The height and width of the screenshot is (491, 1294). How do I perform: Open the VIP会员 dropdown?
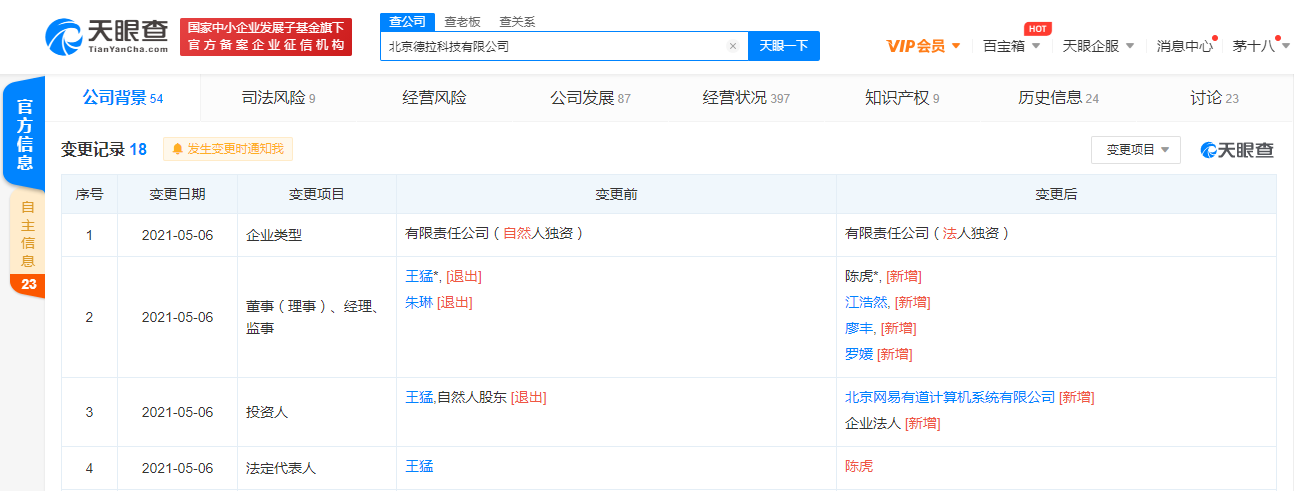[923, 46]
